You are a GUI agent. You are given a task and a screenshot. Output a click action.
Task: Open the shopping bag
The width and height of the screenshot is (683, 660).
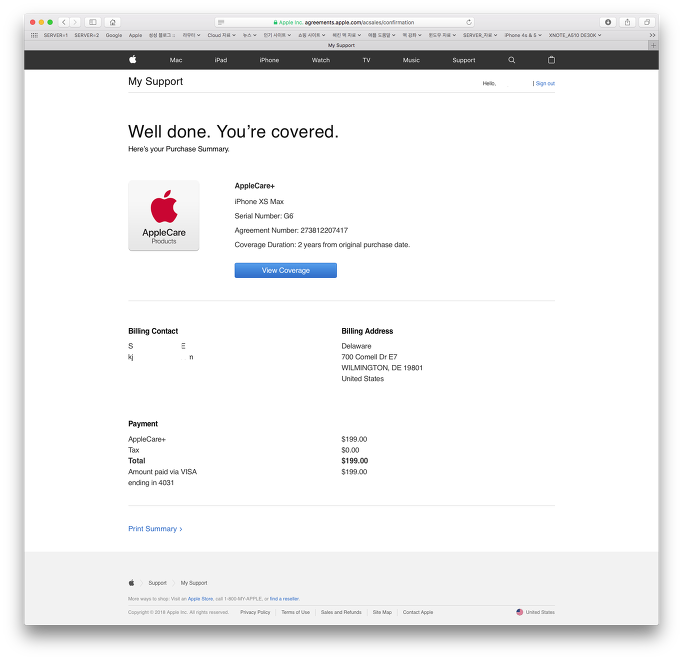coord(551,60)
